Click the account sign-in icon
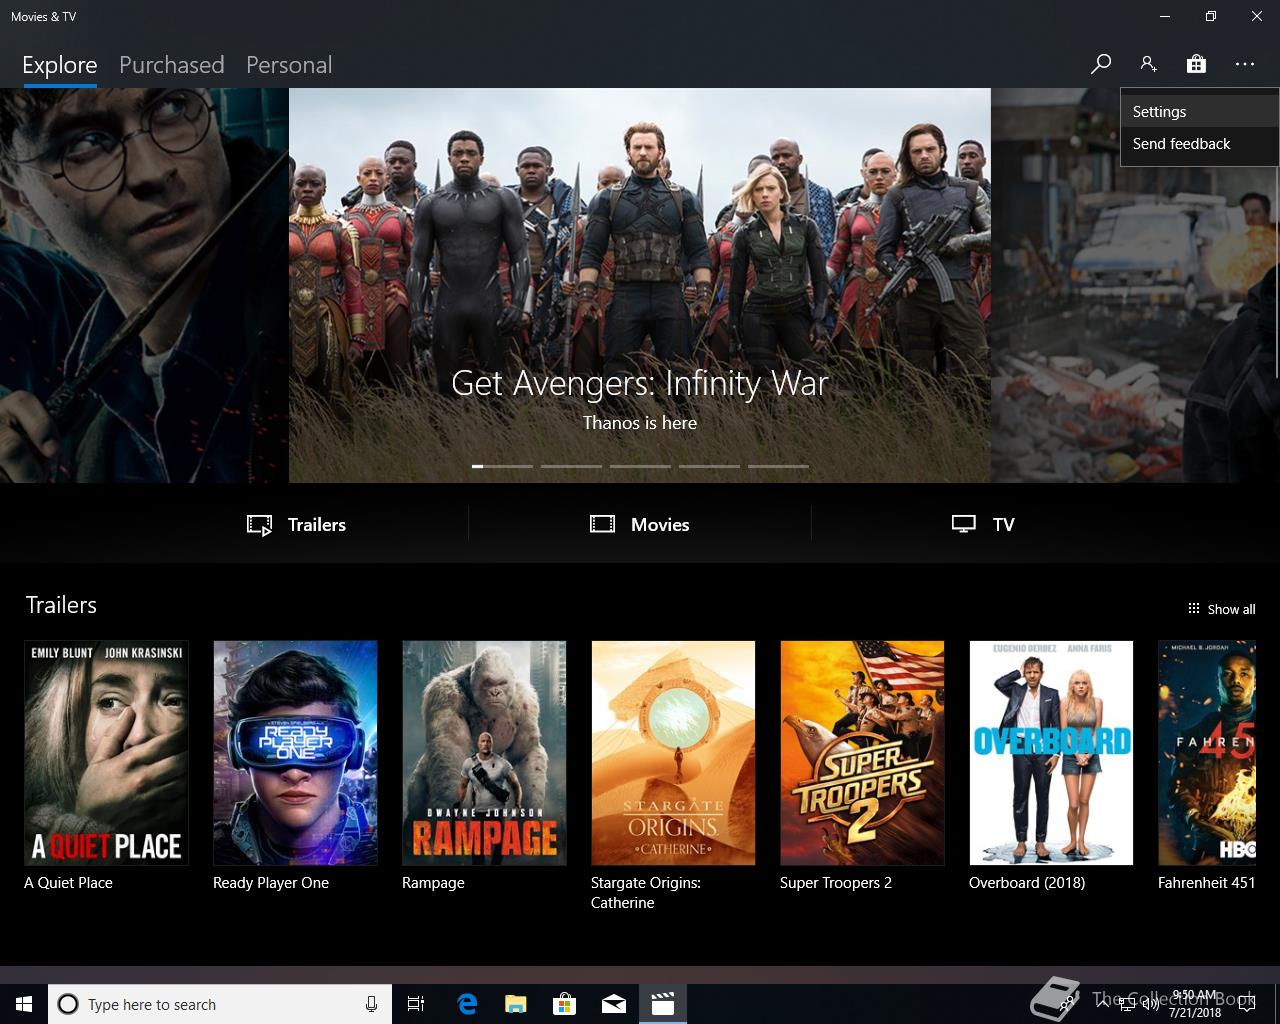The width and height of the screenshot is (1280, 1024). tap(1148, 64)
